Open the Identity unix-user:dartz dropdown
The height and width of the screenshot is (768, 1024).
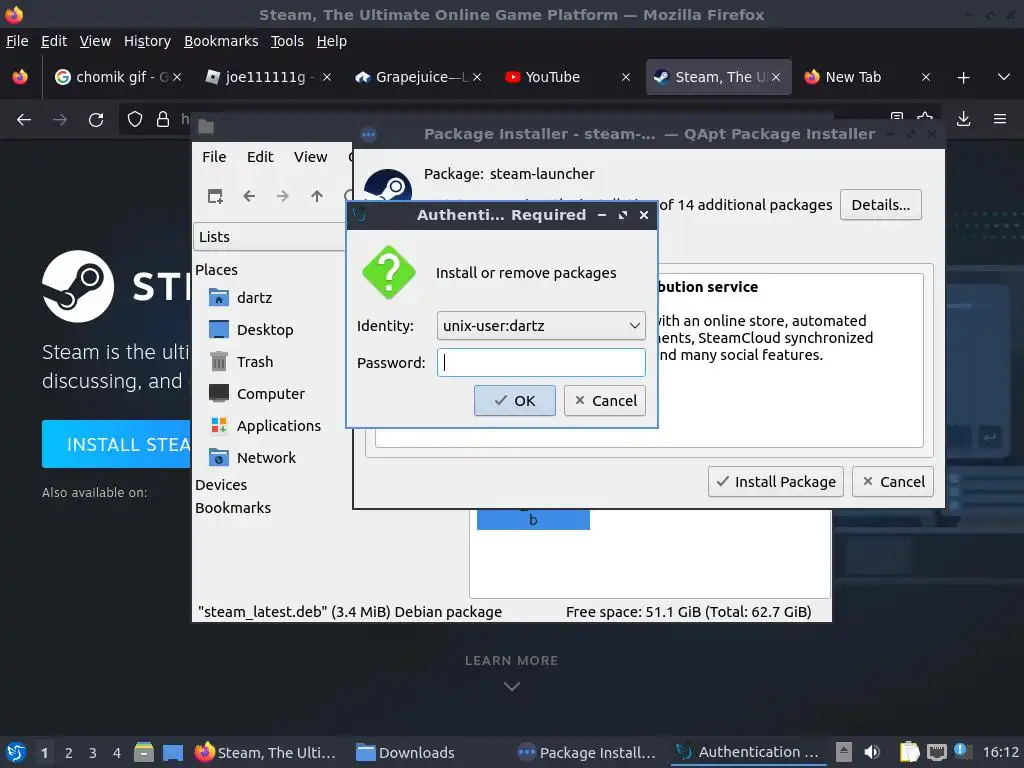[541, 325]
